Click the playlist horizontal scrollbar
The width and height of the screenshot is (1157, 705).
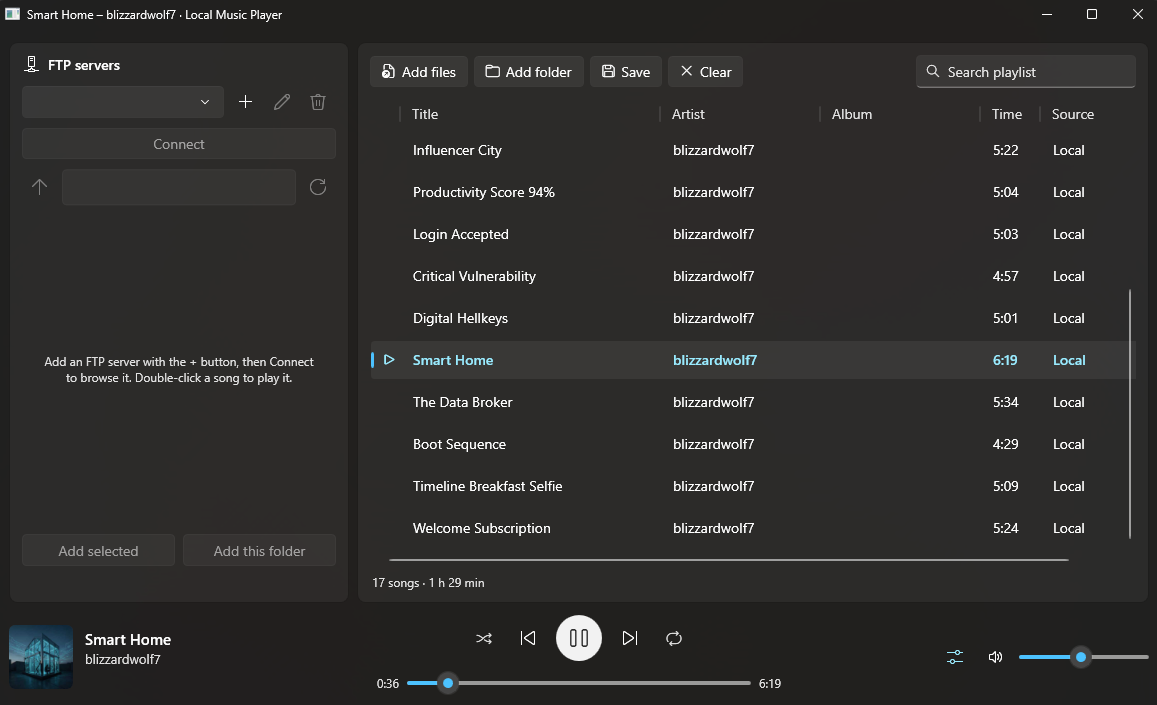point(728,560)
